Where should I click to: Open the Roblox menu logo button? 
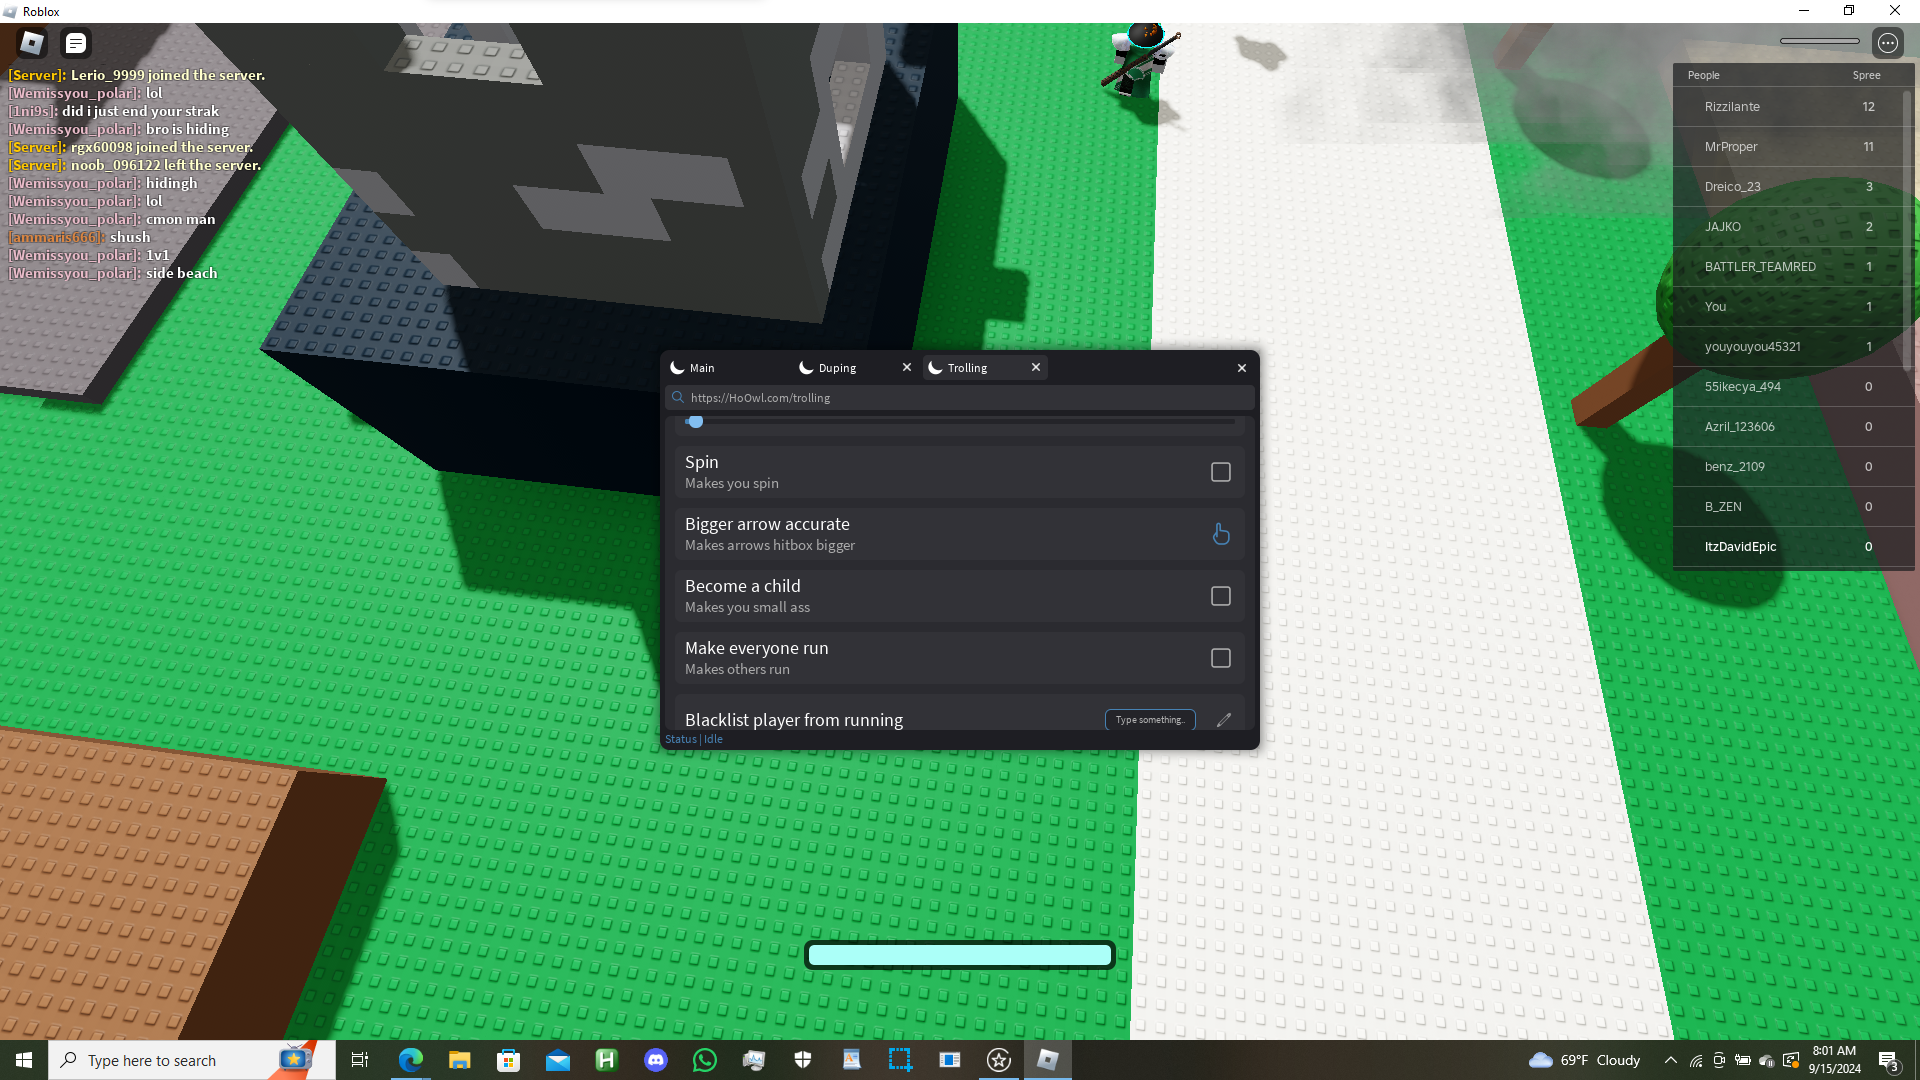[32, 43]
